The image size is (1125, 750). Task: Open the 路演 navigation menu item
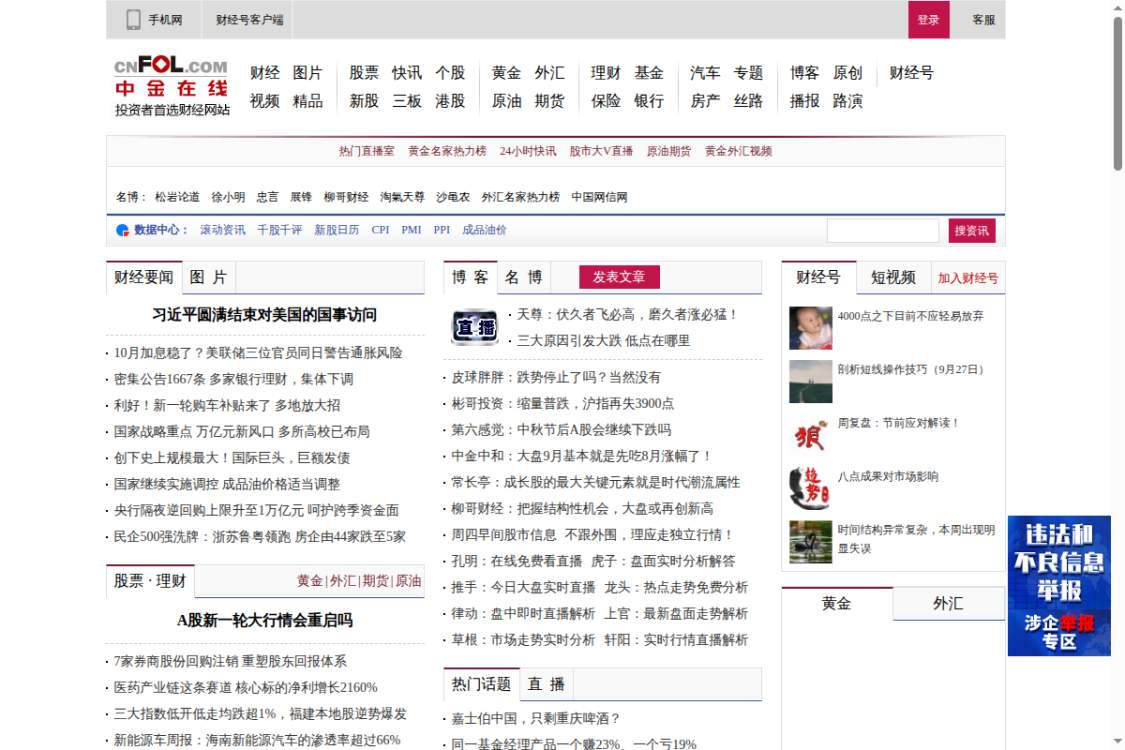847,101
